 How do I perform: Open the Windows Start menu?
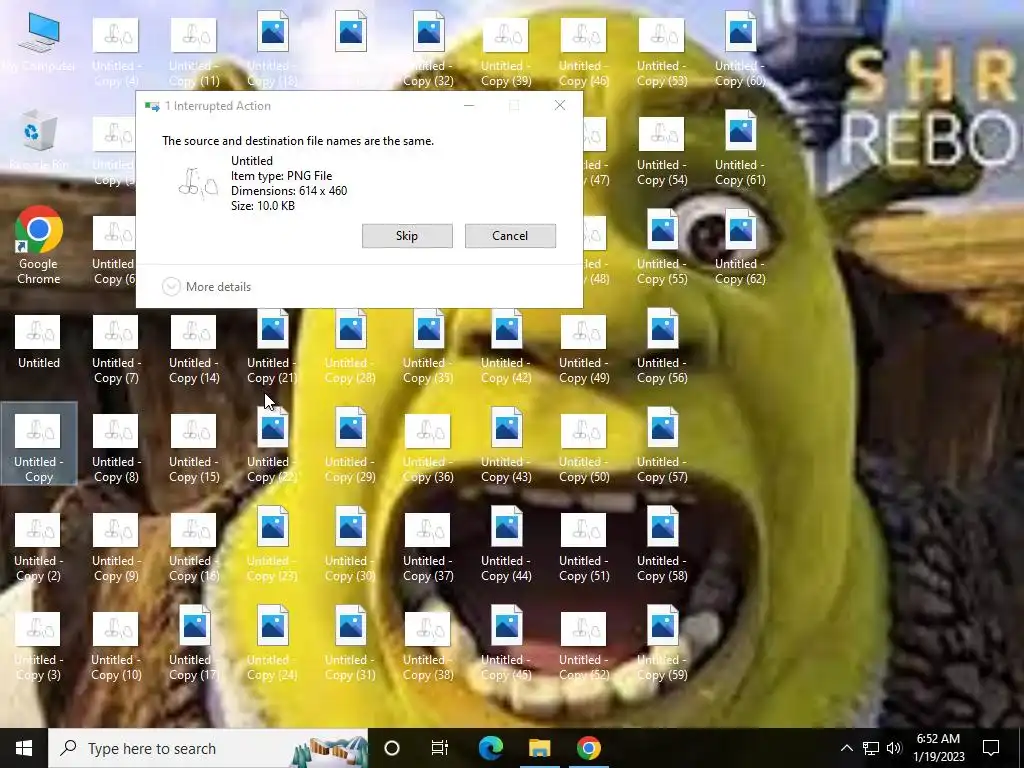(24, 748)
